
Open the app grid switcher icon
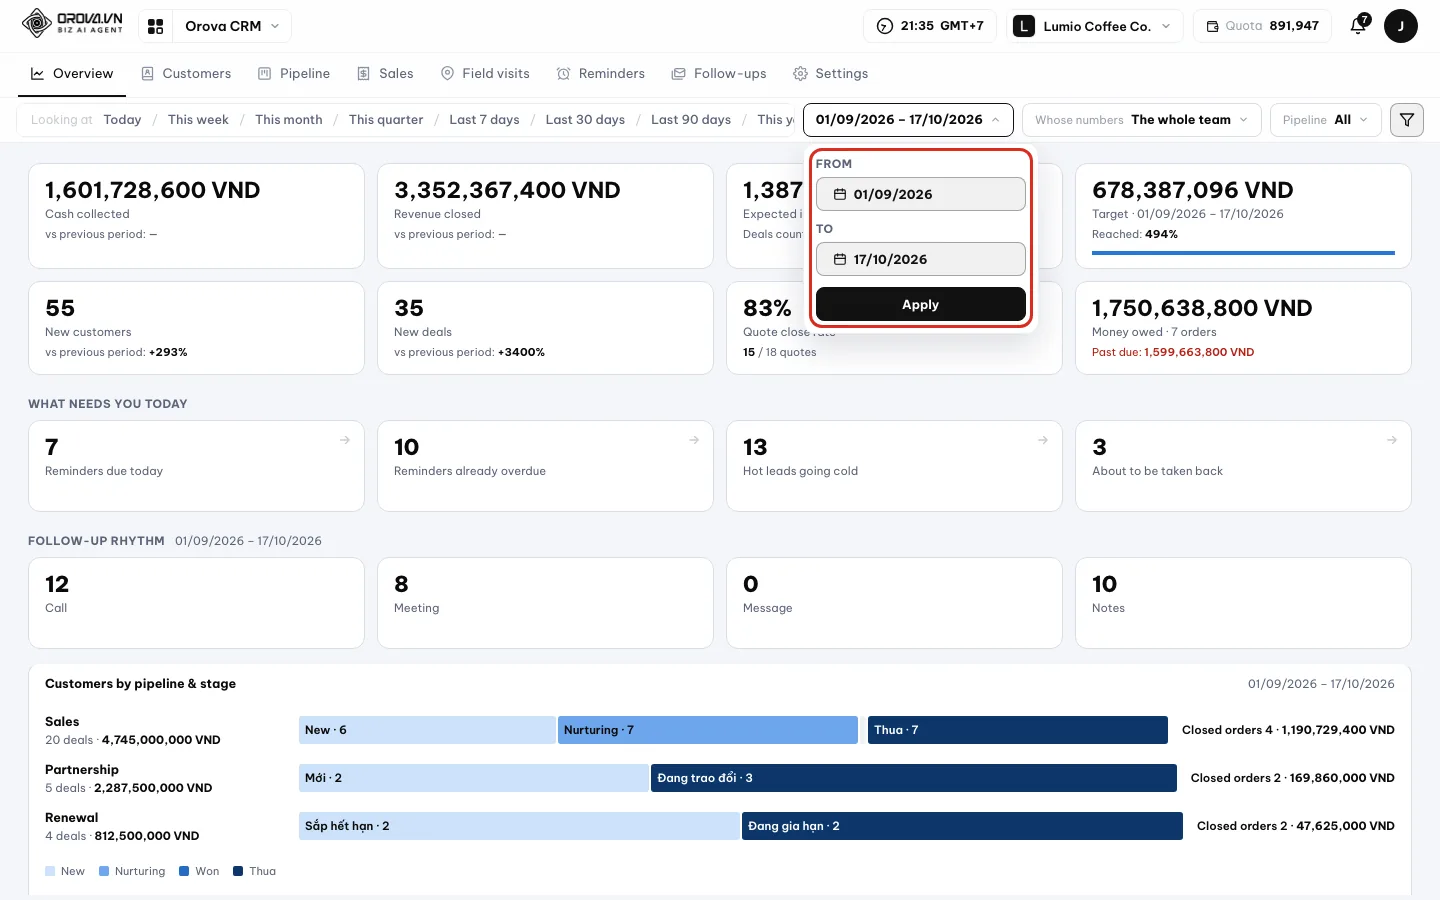[x=156, y=26]
